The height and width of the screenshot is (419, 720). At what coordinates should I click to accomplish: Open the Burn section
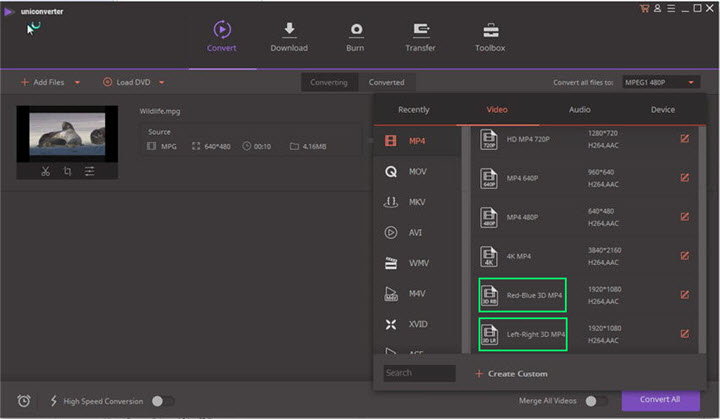click(357, 35)
